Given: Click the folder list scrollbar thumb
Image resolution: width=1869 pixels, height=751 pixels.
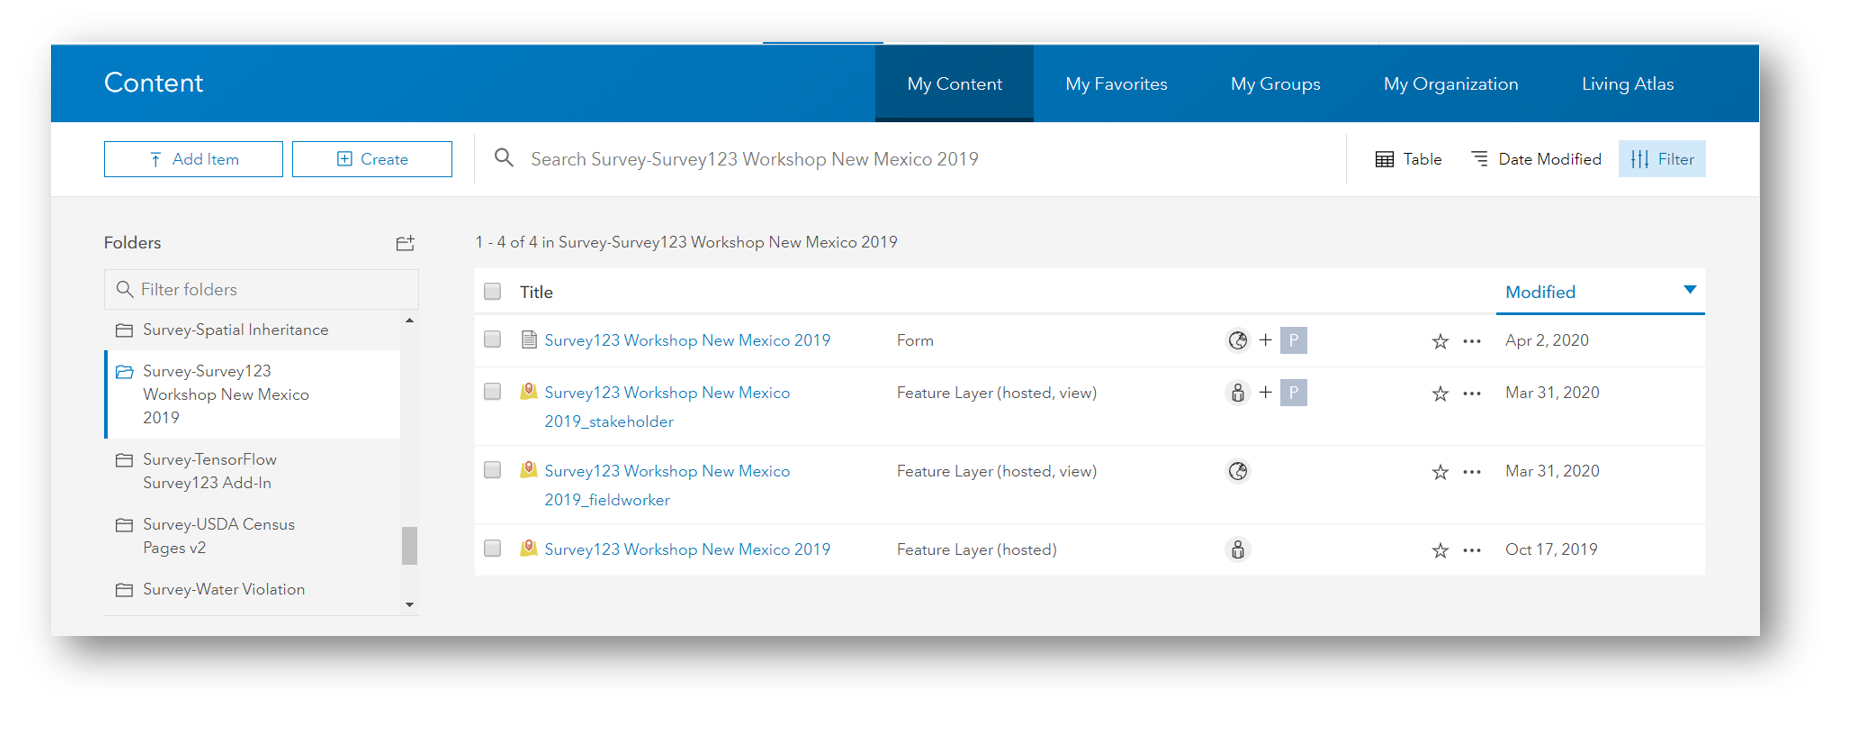Looking at the screenshot, I should tap(409, 546).
